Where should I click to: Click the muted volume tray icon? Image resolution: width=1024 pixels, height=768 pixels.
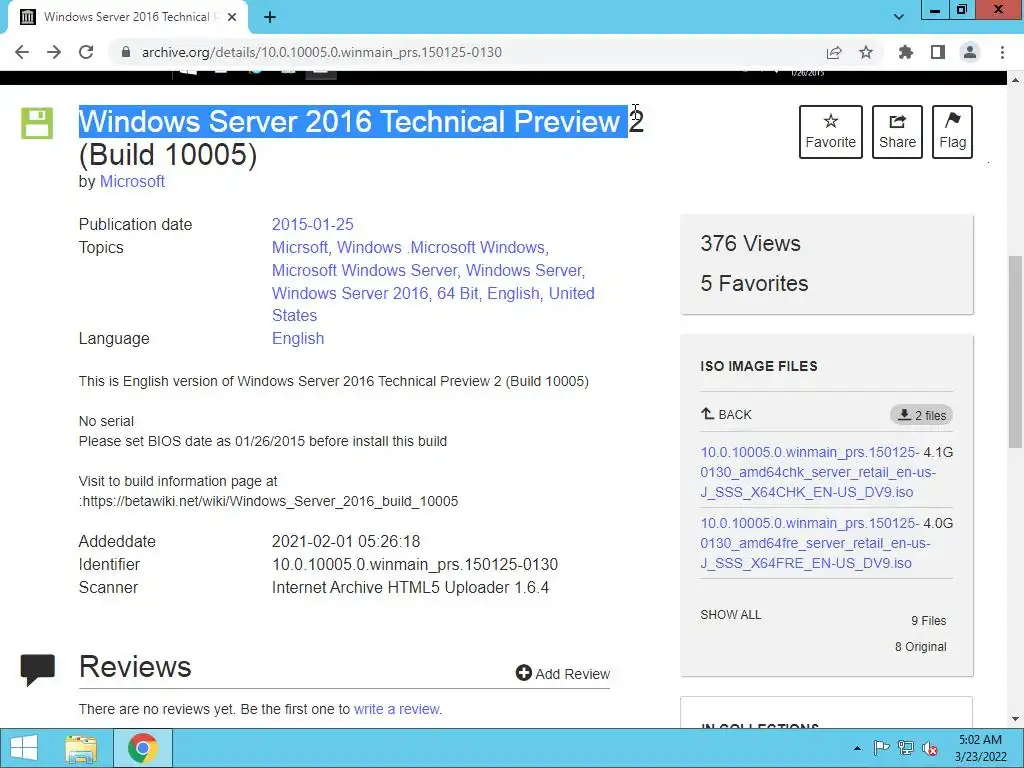click(x=930, y=748)
